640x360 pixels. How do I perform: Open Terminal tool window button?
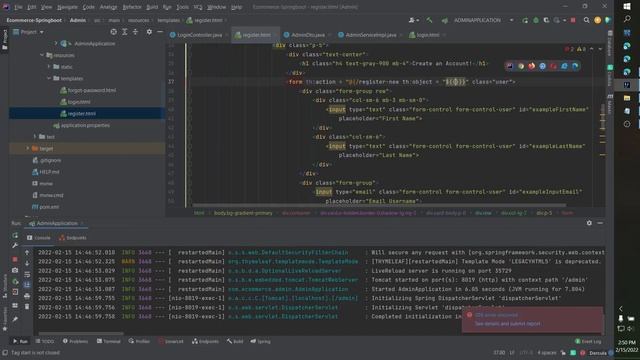point(109,341)
